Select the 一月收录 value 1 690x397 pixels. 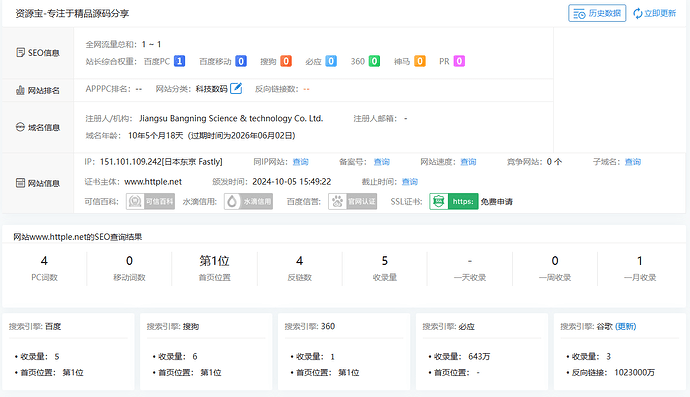[640, 261]
